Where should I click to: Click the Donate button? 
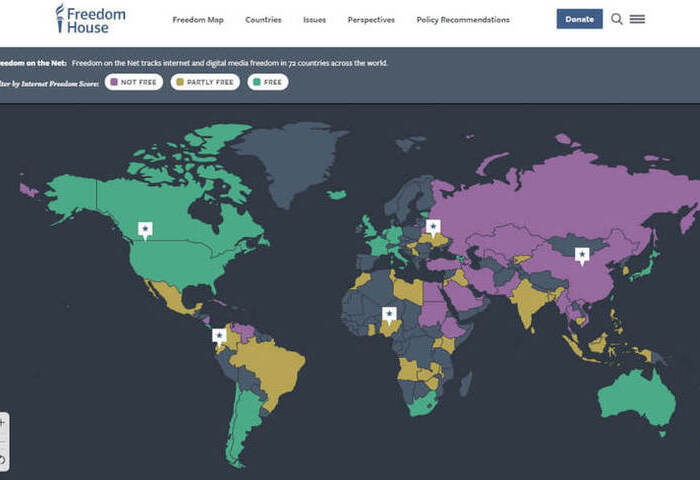pos(579,19)
